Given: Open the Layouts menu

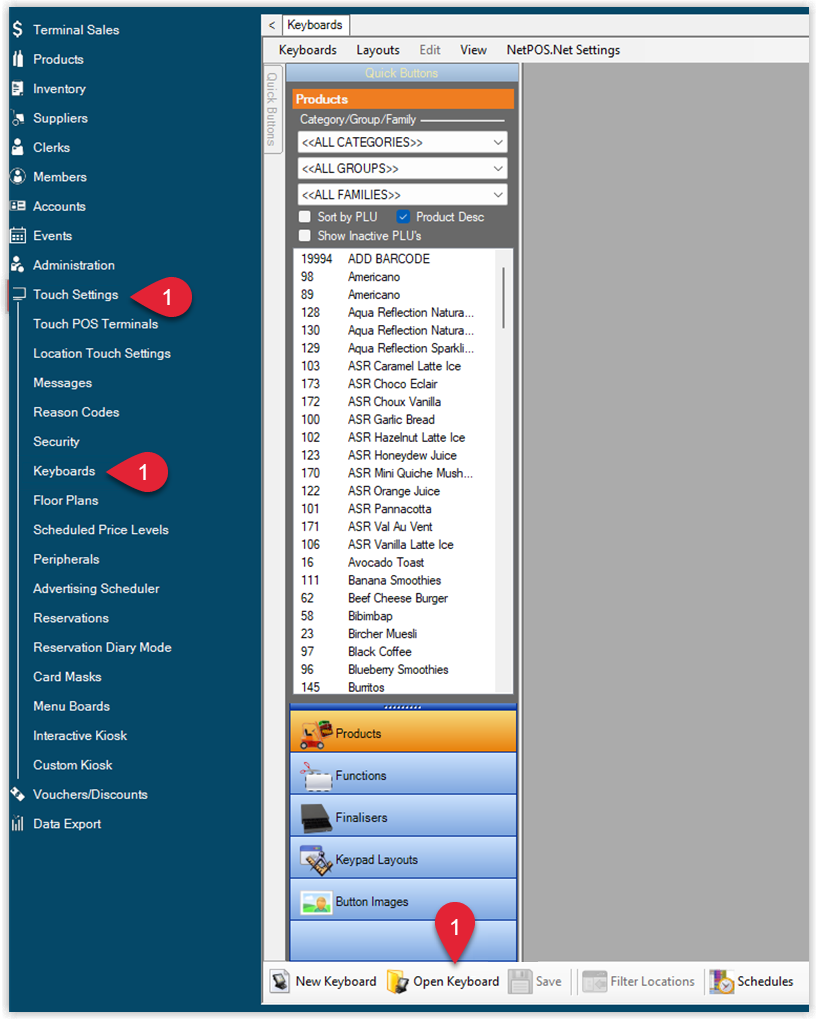Looking at the screenshot, I should click(378, 50).
